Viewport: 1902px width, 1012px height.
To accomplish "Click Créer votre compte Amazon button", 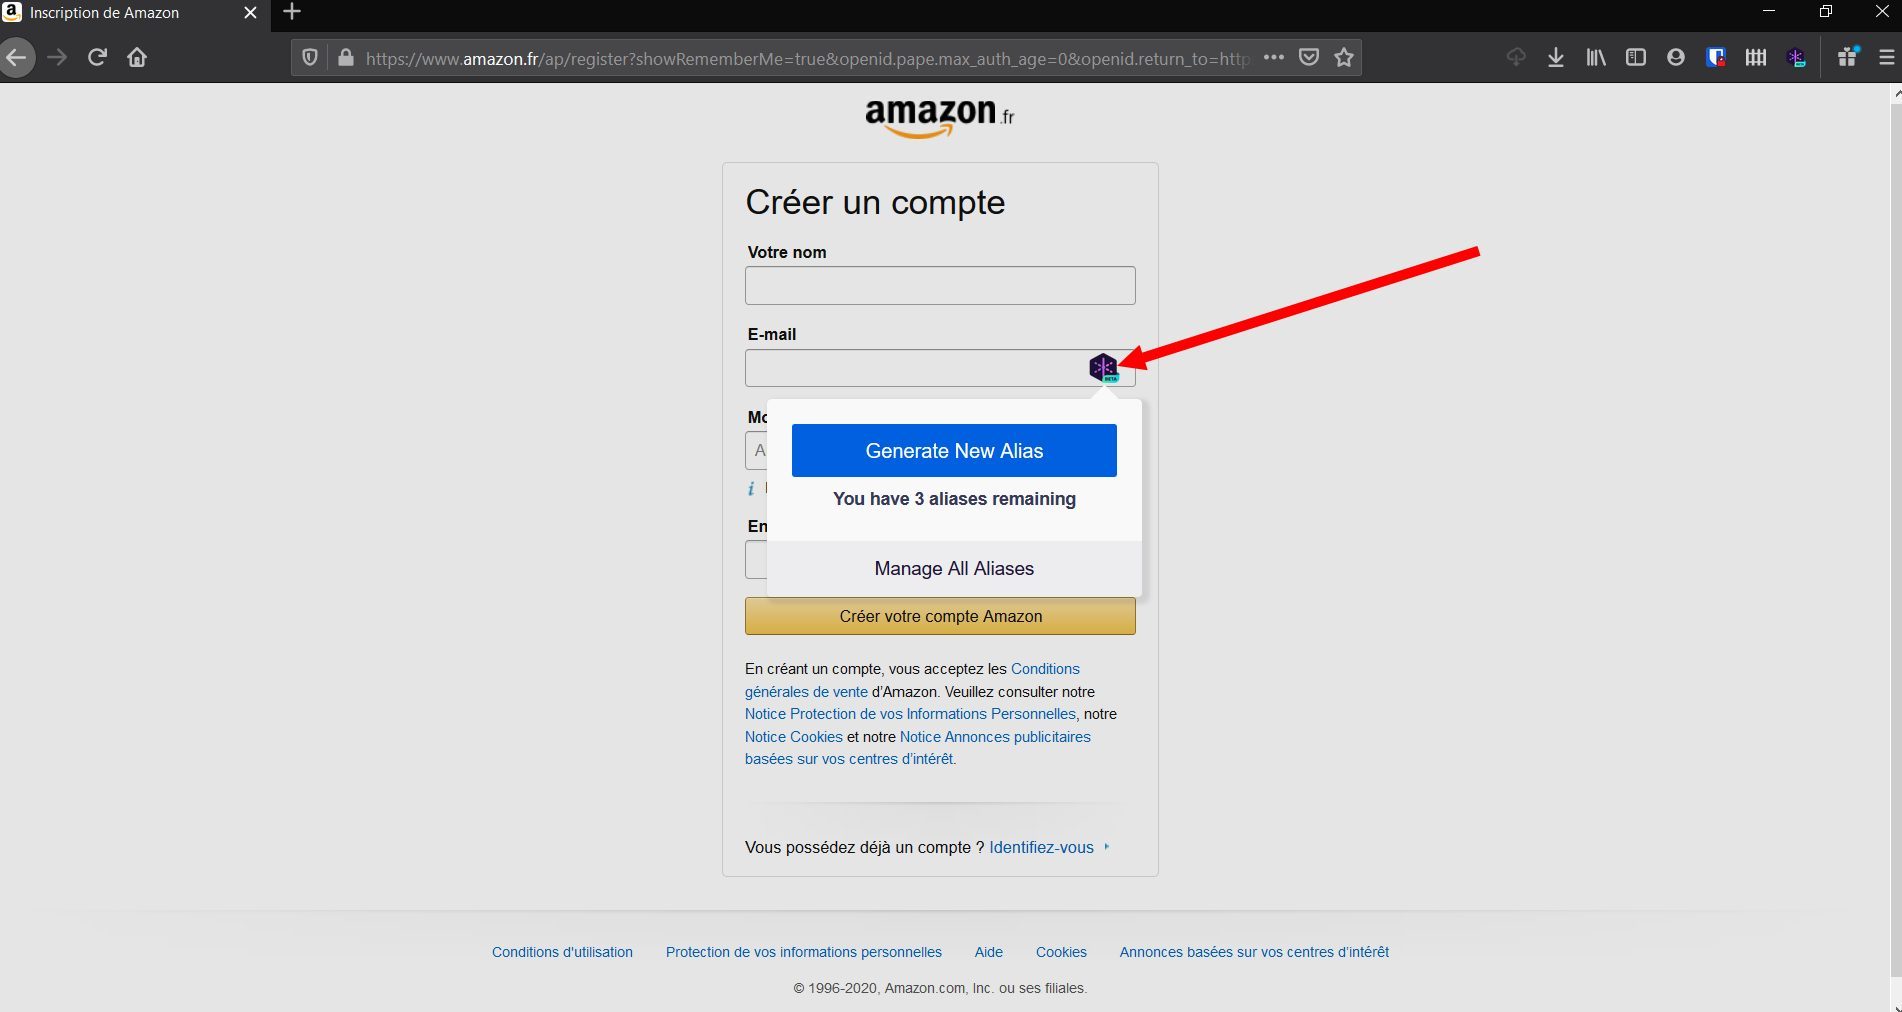I will (x=940, y=616).
